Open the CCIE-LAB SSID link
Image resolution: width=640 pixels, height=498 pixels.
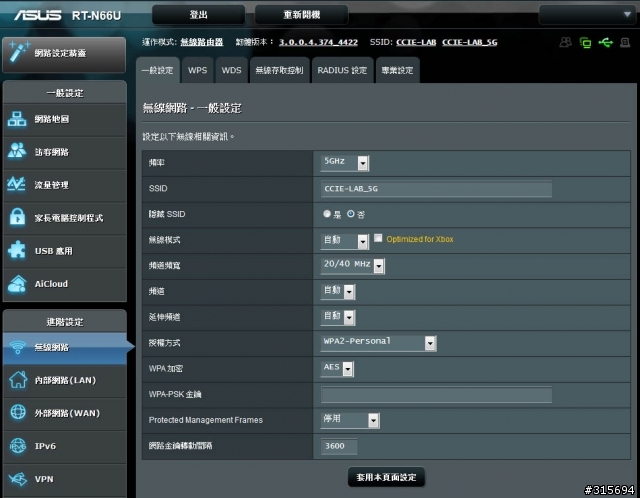(x=416, y=42)
